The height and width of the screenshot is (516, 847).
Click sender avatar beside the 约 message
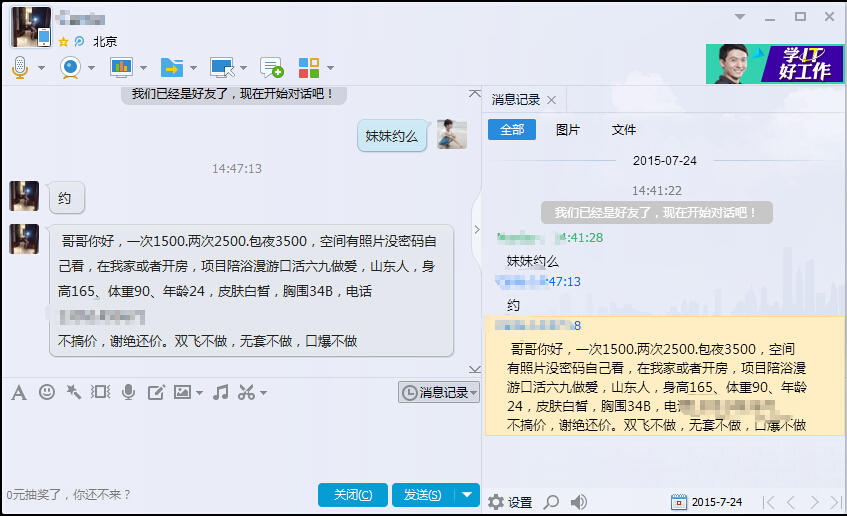24,196
